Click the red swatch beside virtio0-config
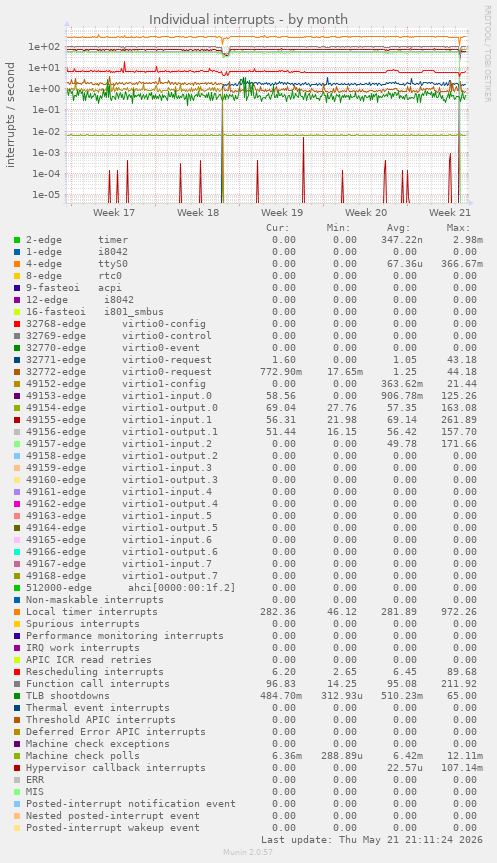 (x=17, y=324)
